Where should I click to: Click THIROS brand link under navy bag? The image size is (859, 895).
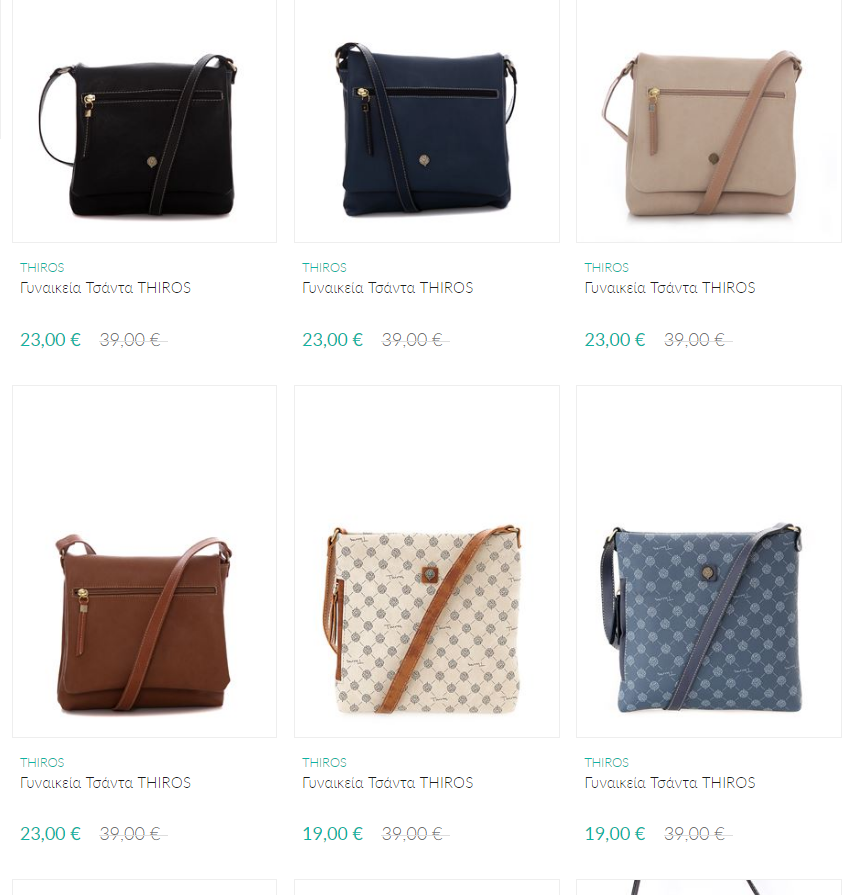coord(324,268)
